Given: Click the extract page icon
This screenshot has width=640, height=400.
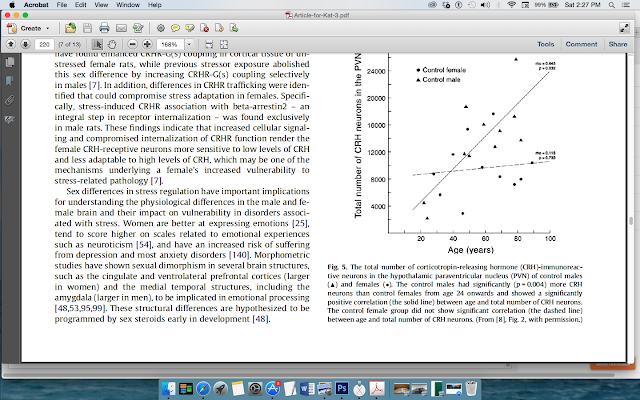Looking at the screenshot, I should pos(234,28).
